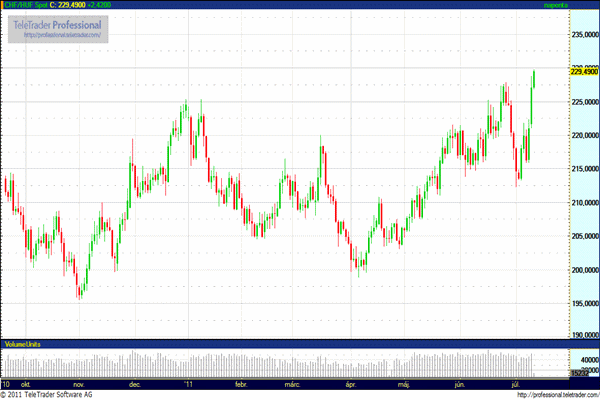Click the orange marker beside CHF/HUF title
Viewport: 600px width, 400px height.
pyautogui.click(x=5, y=6)
